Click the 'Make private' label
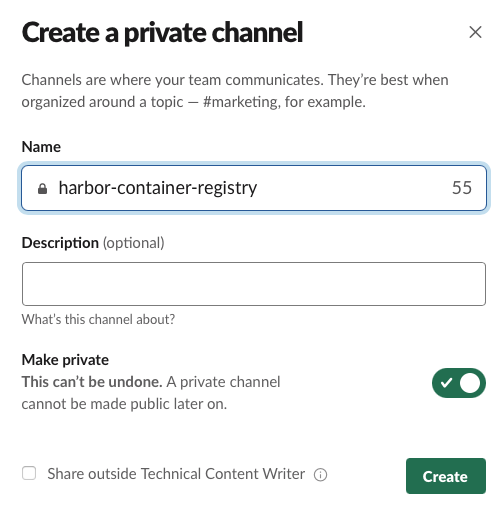This screenshot has height=507, width=504. click(x=65, y=360)
